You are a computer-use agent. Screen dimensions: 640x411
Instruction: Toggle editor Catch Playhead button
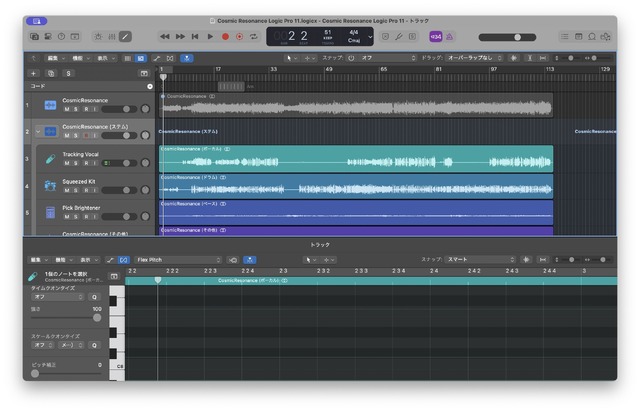pyautogui.click(x=249, y=260)
